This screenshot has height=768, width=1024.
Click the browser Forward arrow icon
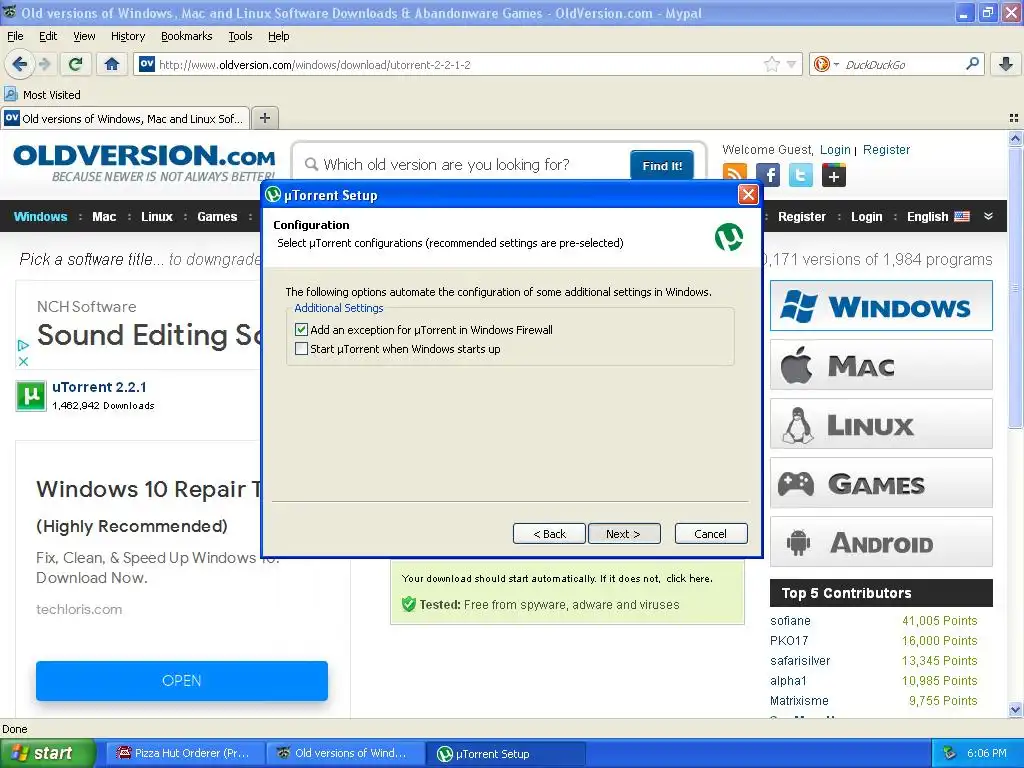tap(44, 64)
